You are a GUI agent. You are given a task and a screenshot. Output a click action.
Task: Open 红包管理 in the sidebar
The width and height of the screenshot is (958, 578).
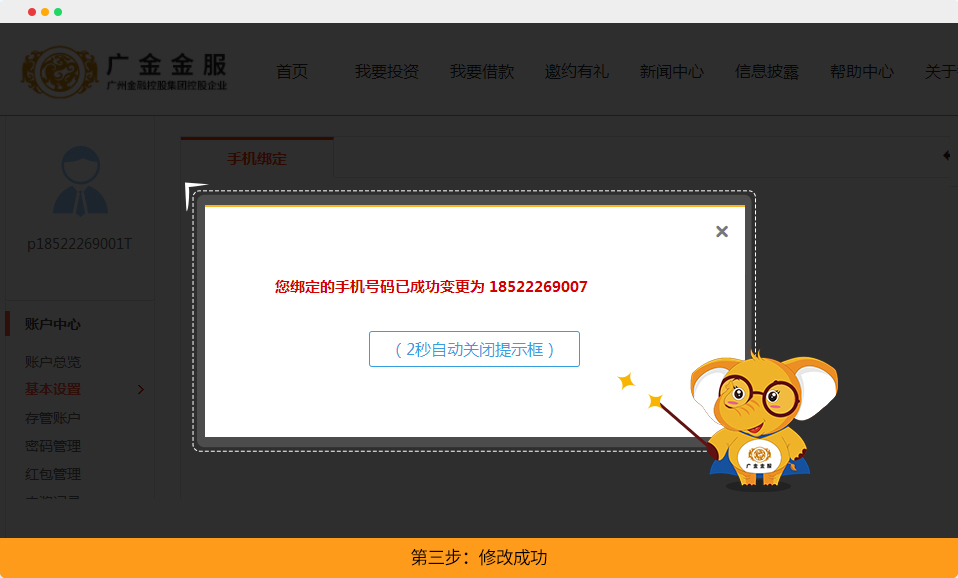coord(53,474)
